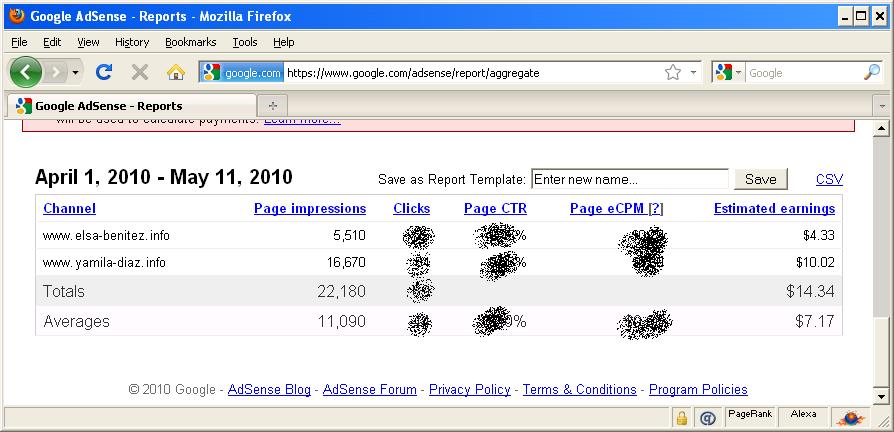Click the greyed Forward arrow button
Image resolution: width=894 pixels, height=432 pixels.
(56, 72)
